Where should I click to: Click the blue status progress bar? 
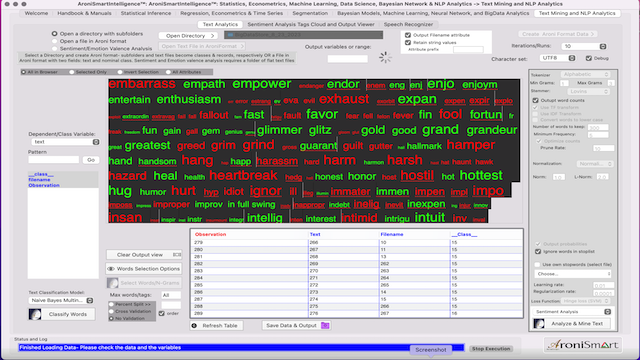(x=241, y=348)
